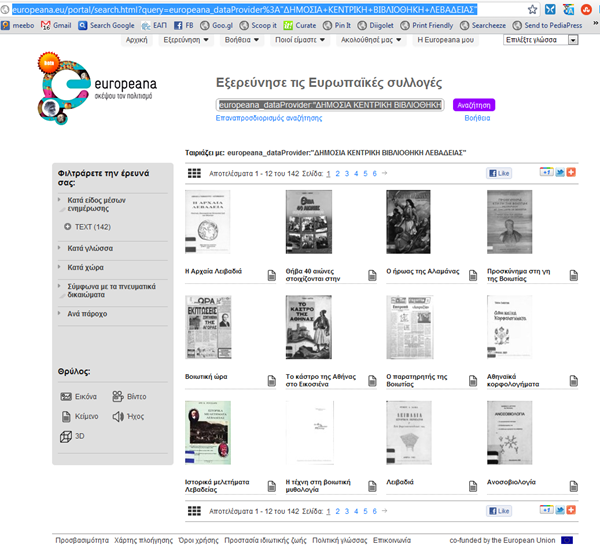Open thumbnail of Προσκύνημα στη γη της Βοιωτίας
600x548 pixels.
[x=509, y=222]
